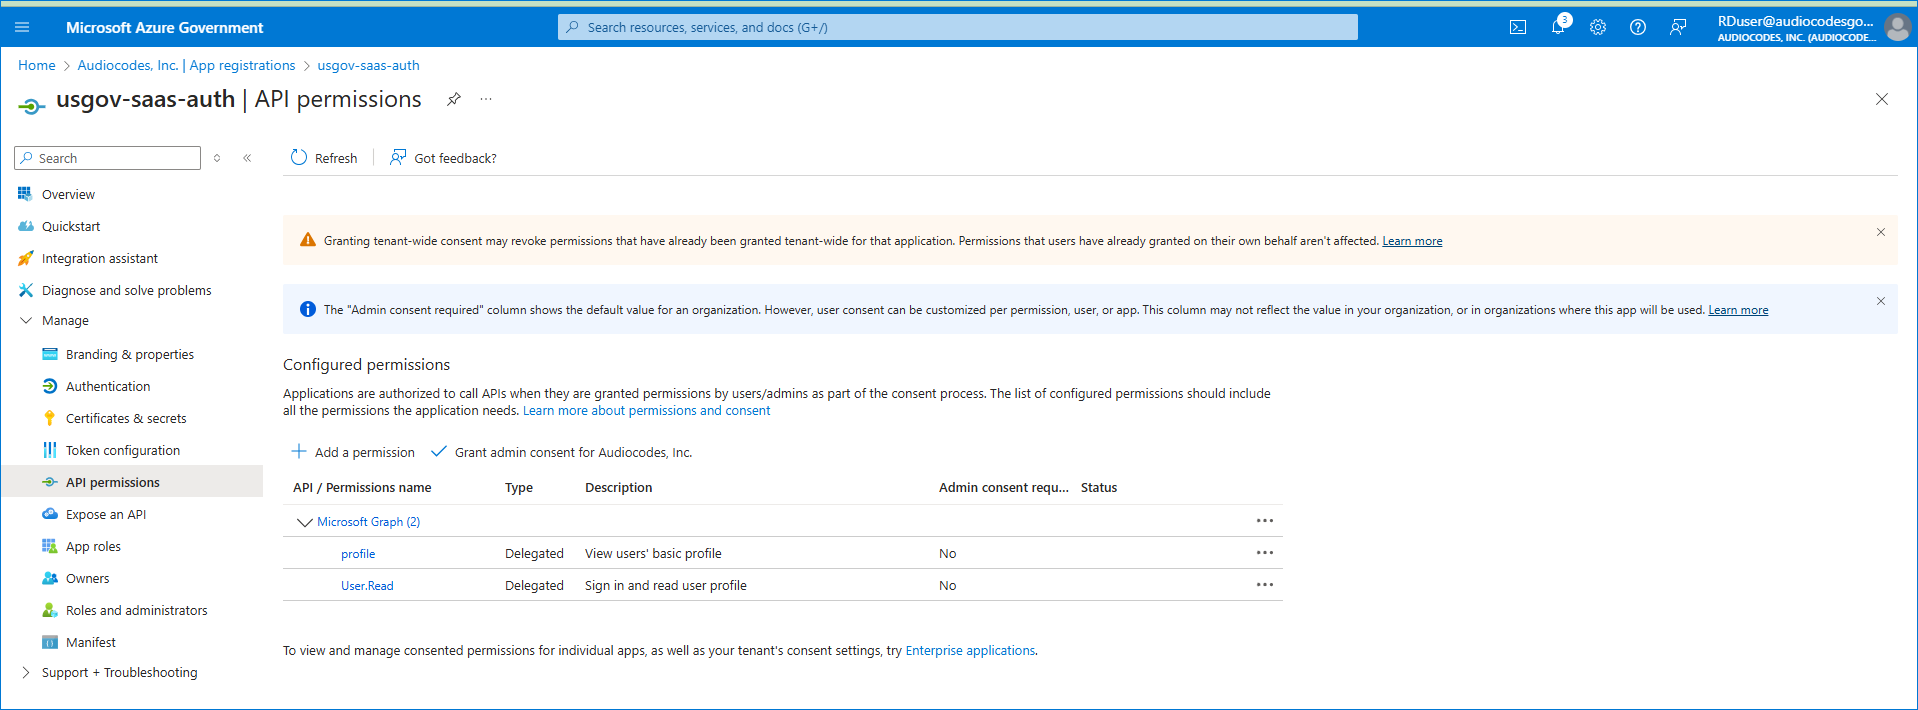Collapse the Manage section

pyautogui.click(x=26, y=321)
